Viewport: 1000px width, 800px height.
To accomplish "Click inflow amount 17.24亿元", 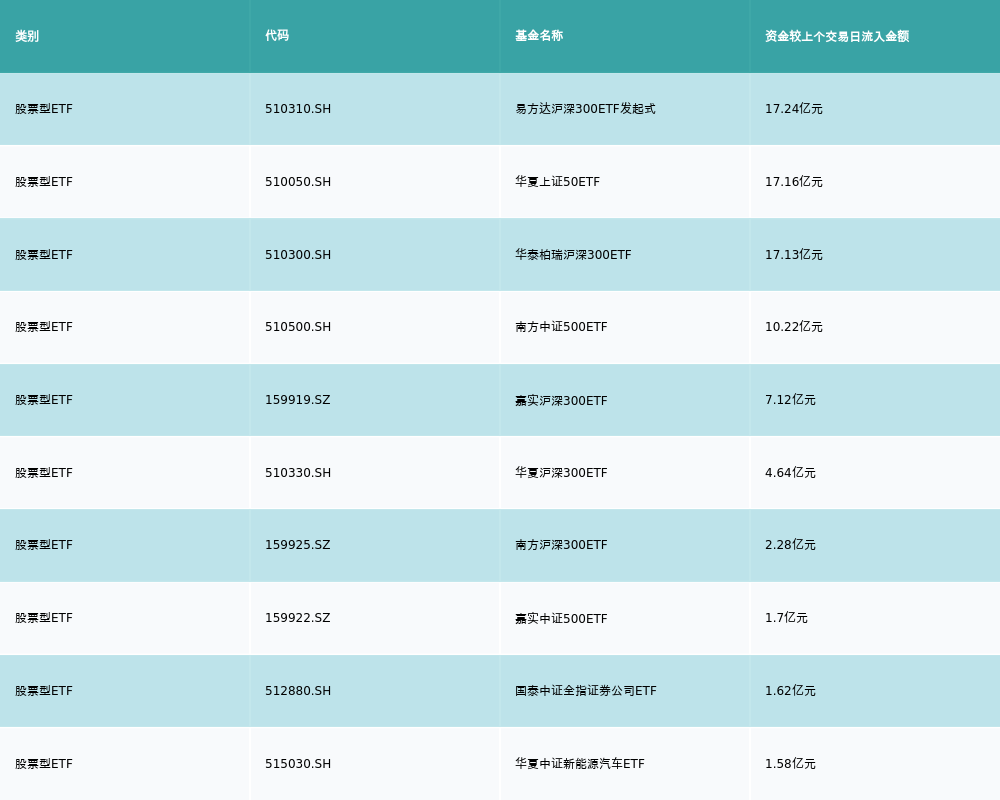I will pos(793,109).
